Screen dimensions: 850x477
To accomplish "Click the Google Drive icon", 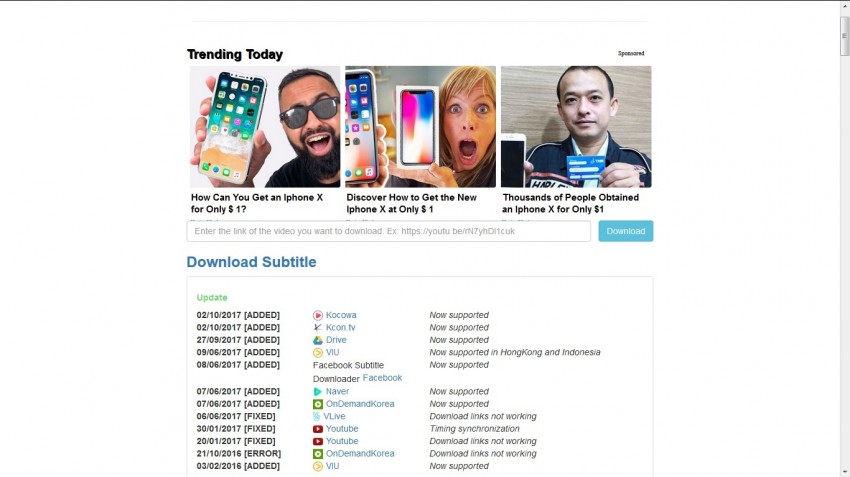I will coord(318,340).
